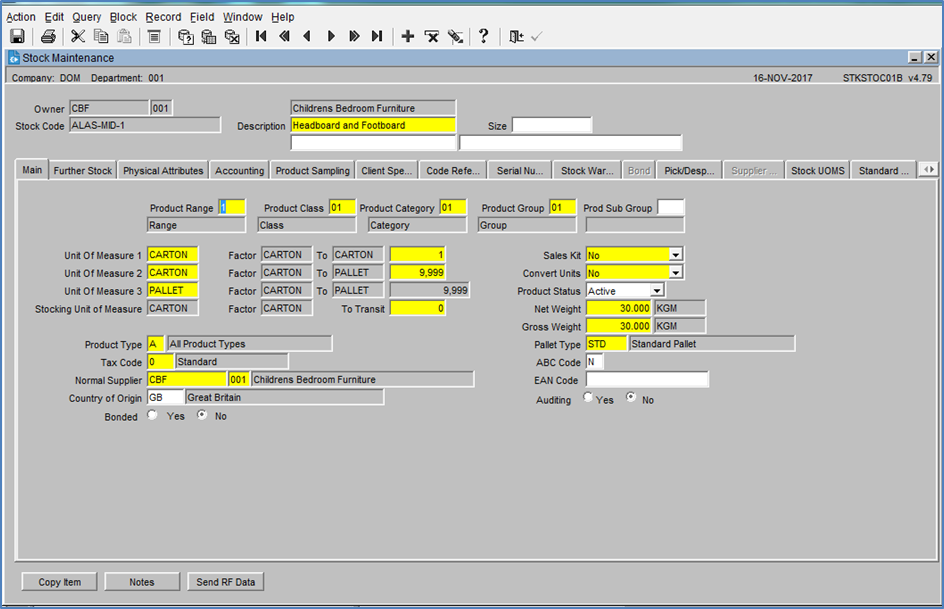The width and height of the screenshot is (944, 609).
Task: Click the Notes button
Action: click(142, 582)
